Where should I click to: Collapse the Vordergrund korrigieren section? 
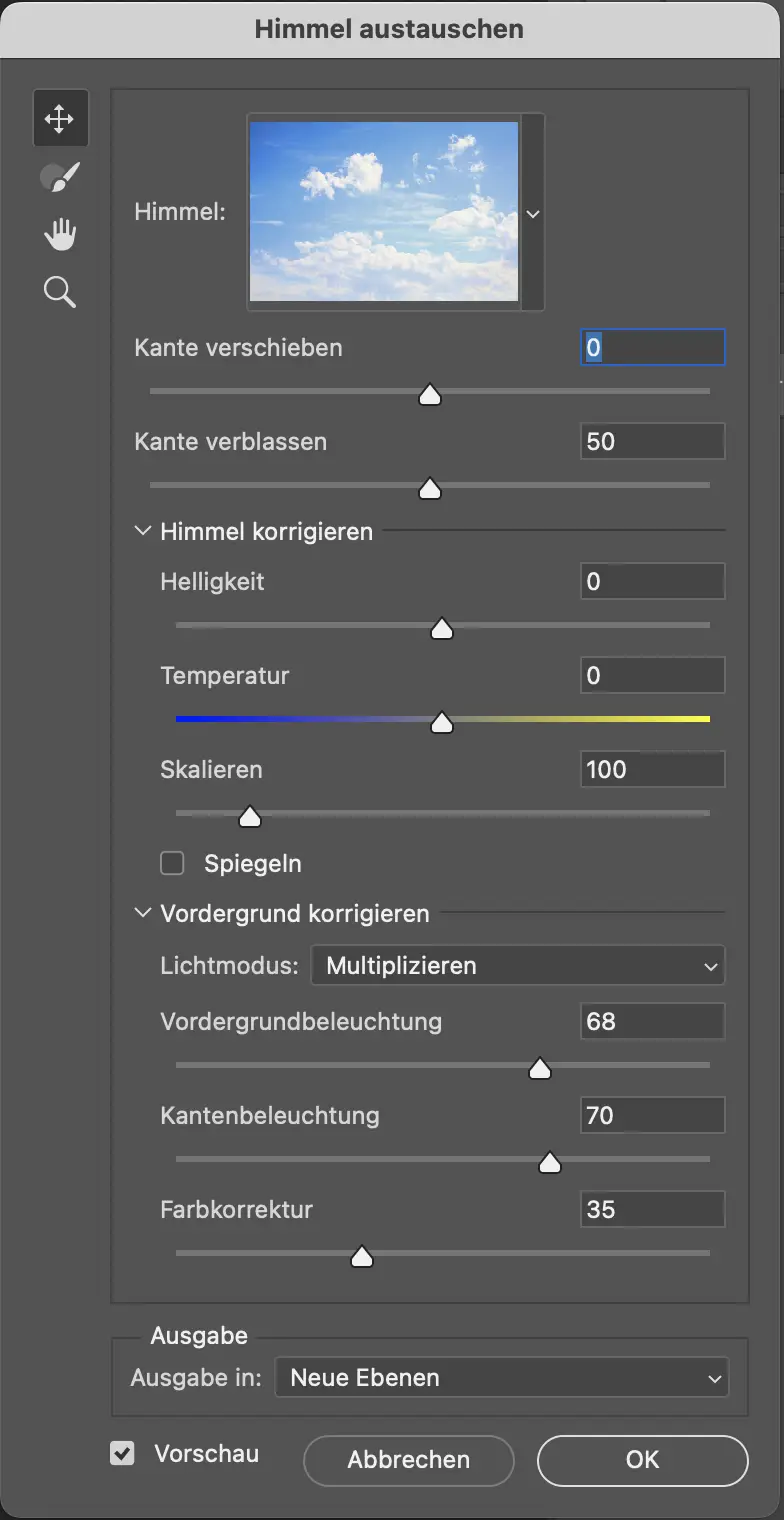click(142, 913)
